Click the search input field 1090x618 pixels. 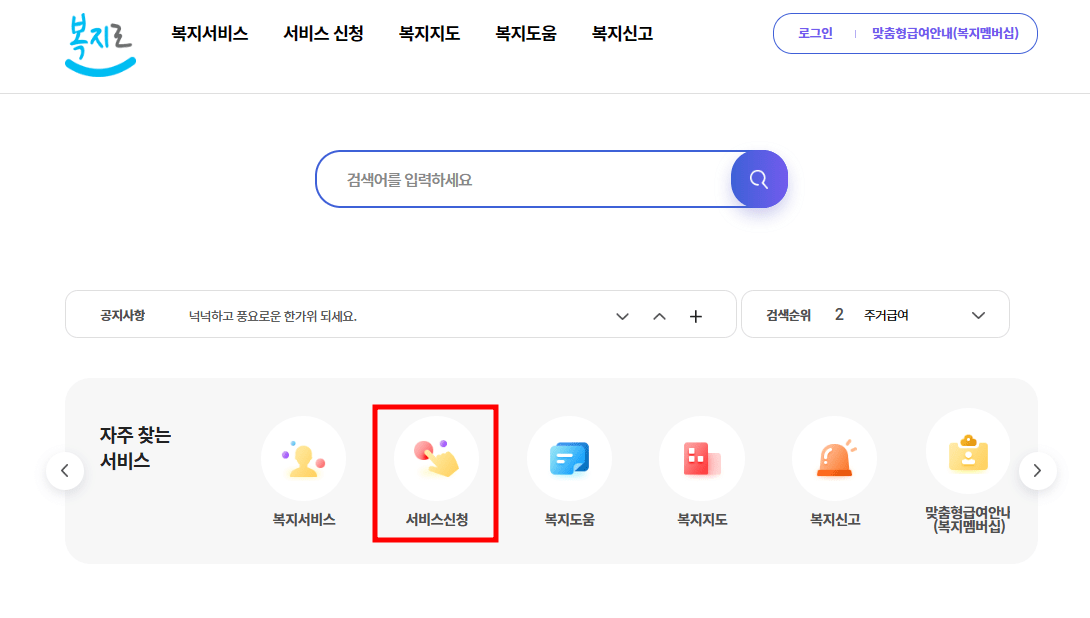(x=520, y=179)
